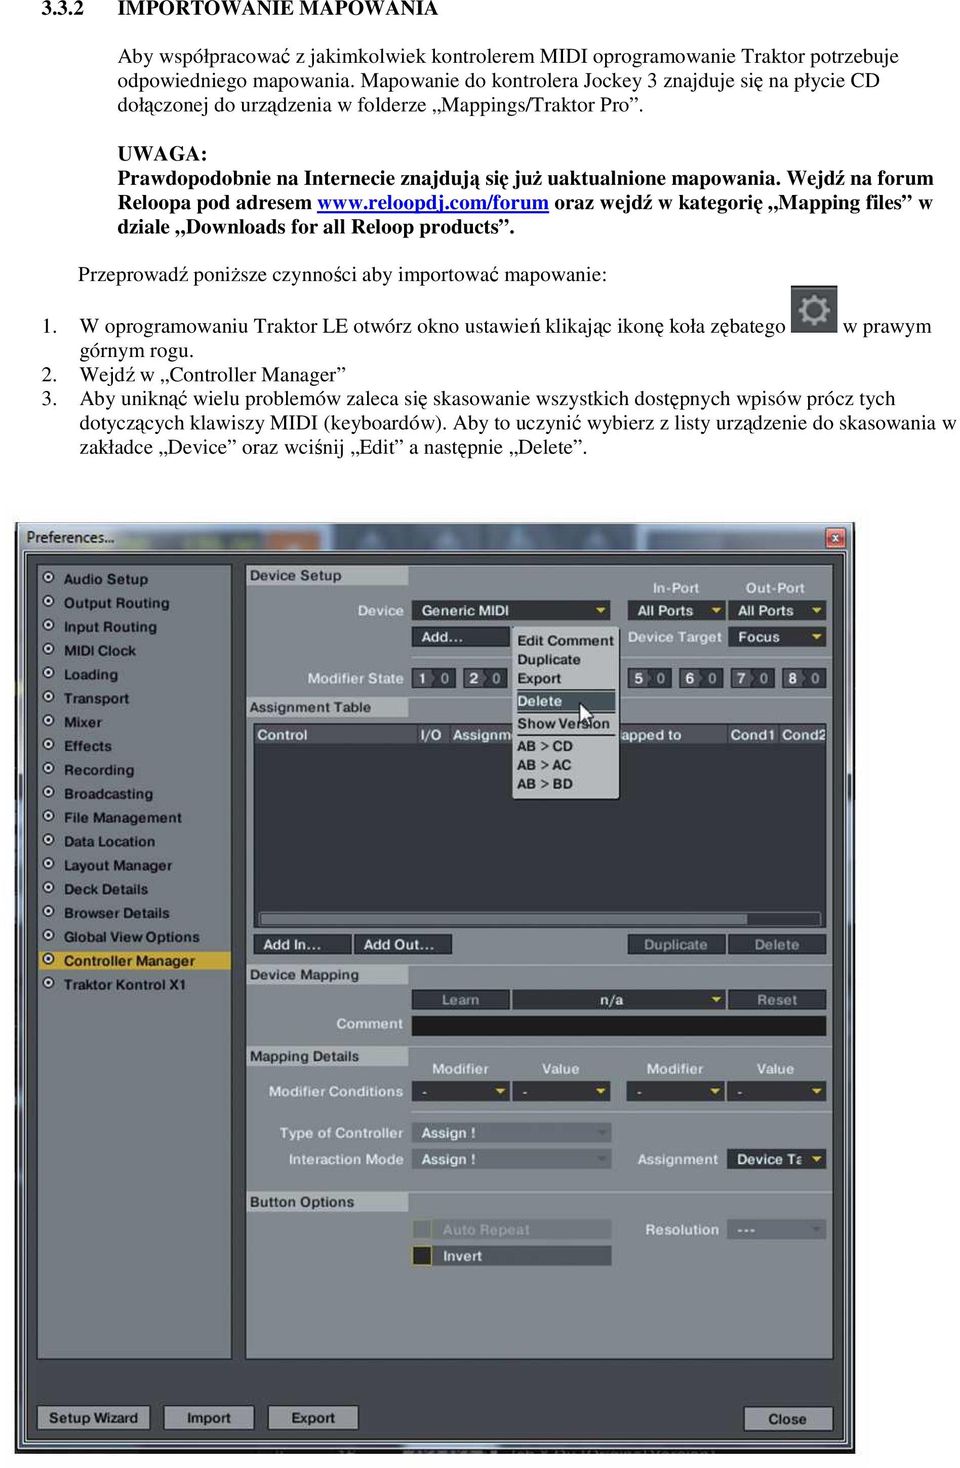Open MIDI Clock preferences

pos(100,651)
